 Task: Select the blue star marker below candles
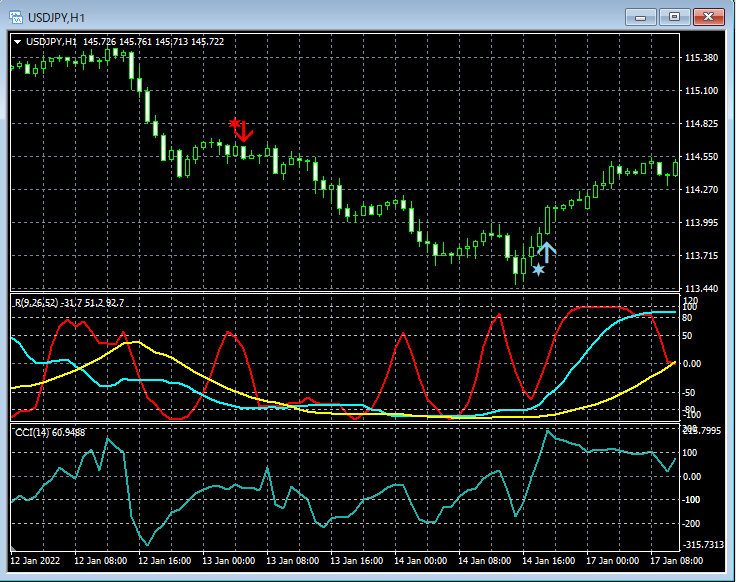click(539, 270)
